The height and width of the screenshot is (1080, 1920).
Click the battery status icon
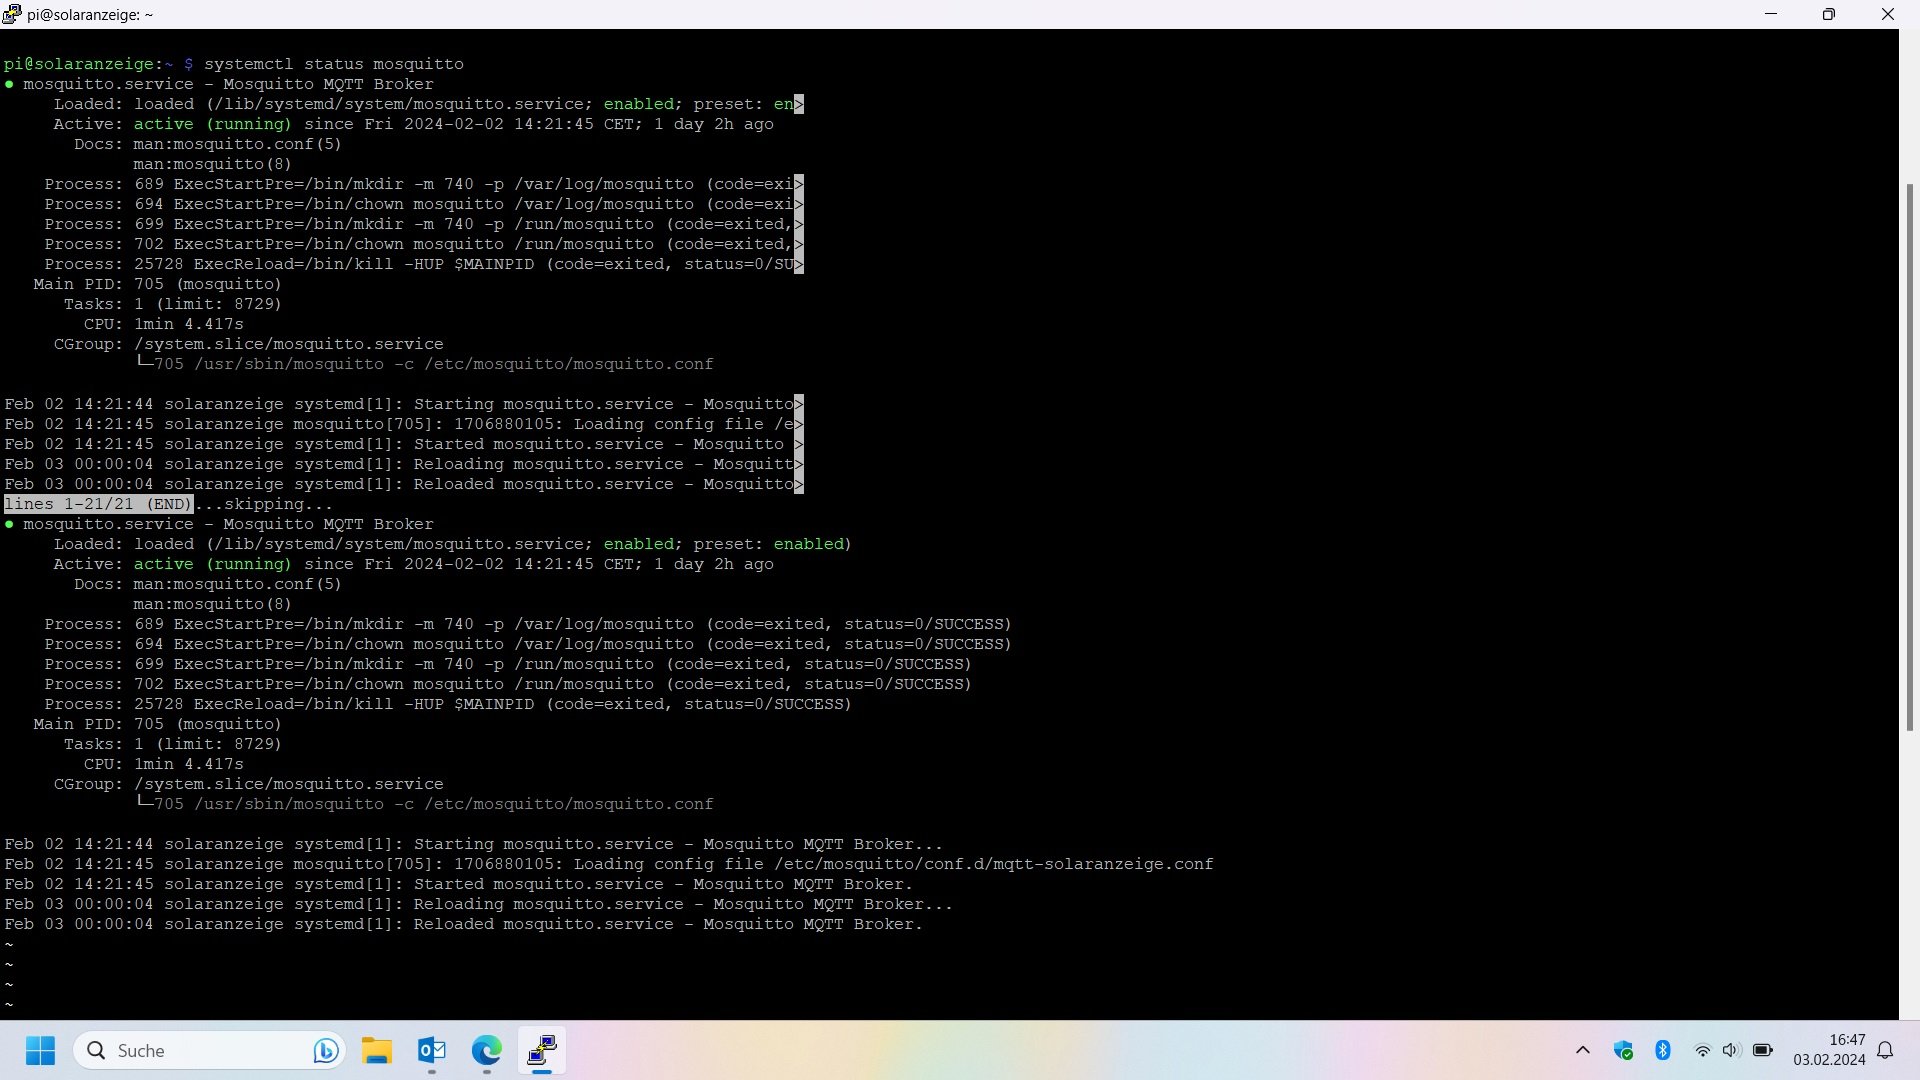click(x=1762, y=1050)
